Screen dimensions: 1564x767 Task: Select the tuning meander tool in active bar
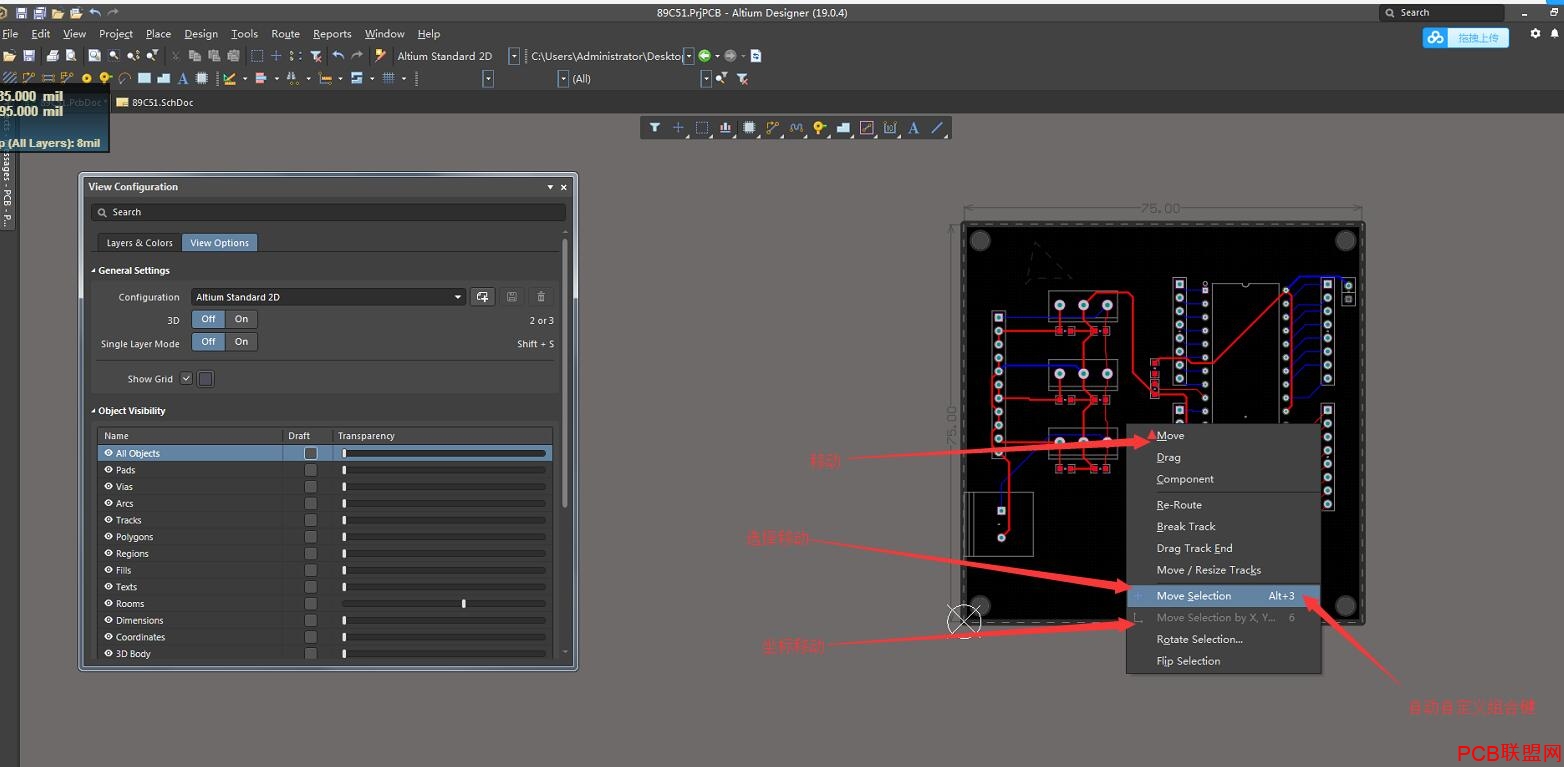pos(796,128)
